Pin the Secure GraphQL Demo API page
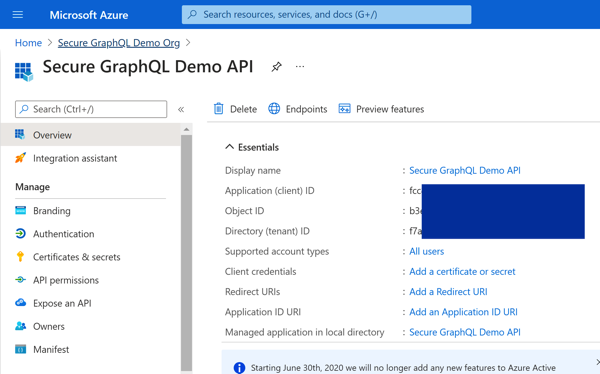 click(276, 67)
